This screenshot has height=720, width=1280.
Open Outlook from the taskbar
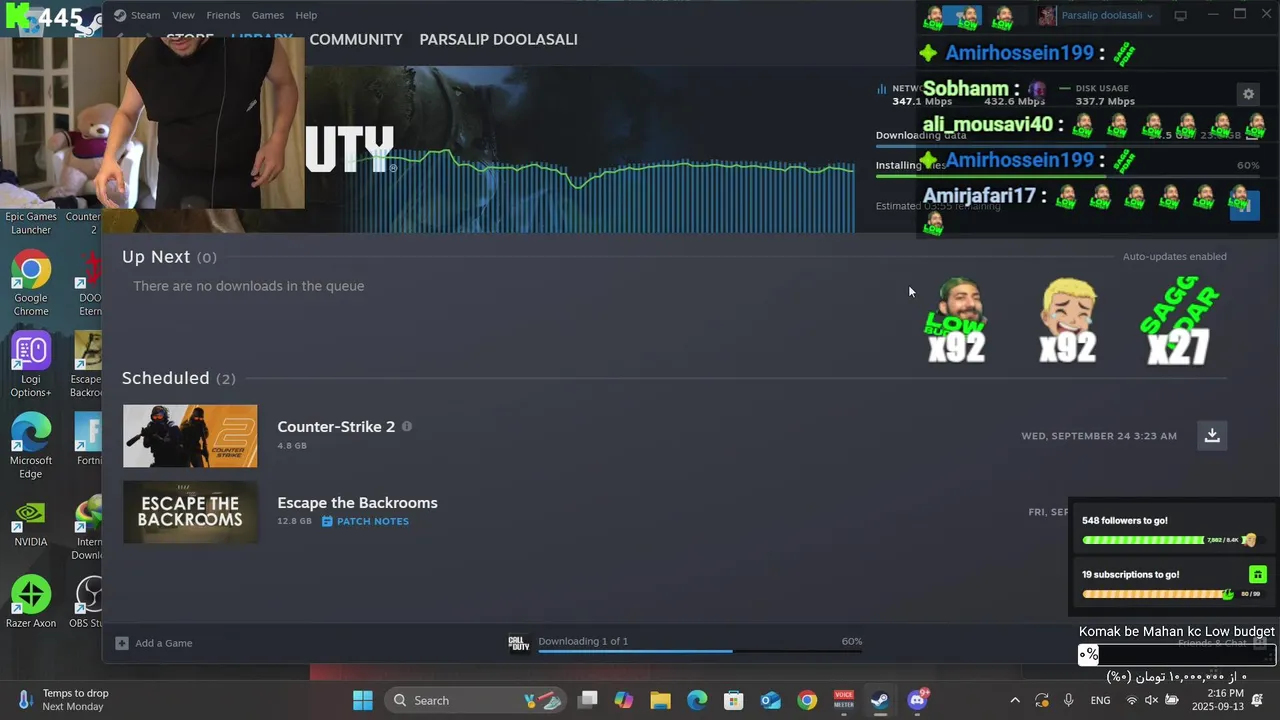pos(770,700)
